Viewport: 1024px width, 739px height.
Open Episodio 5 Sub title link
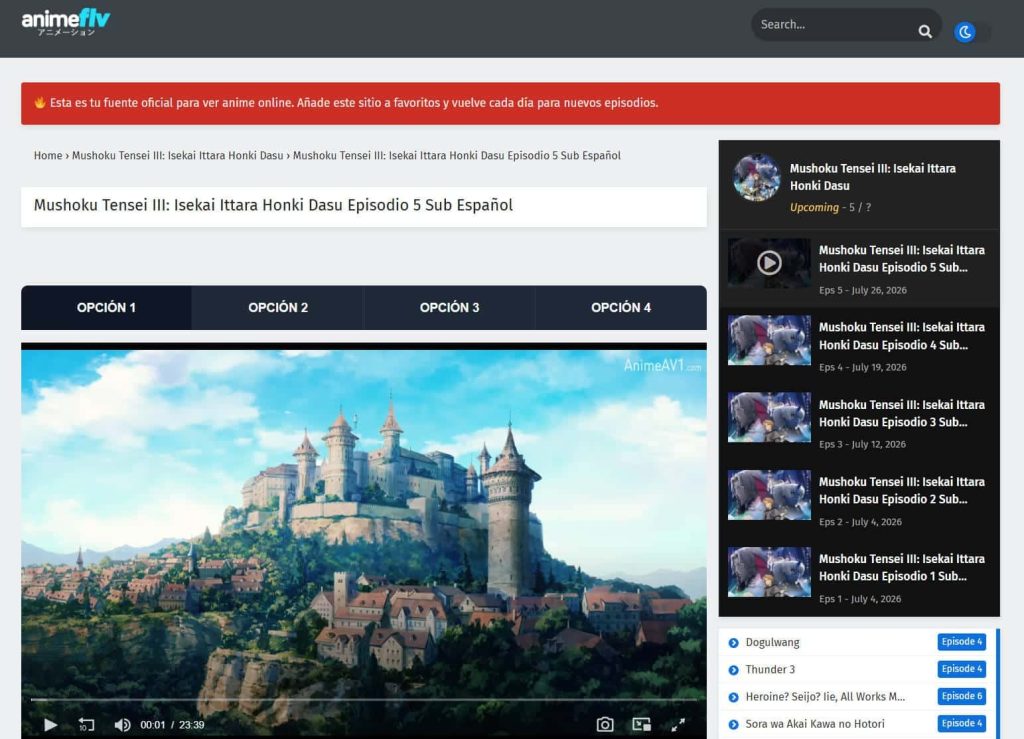901,259
